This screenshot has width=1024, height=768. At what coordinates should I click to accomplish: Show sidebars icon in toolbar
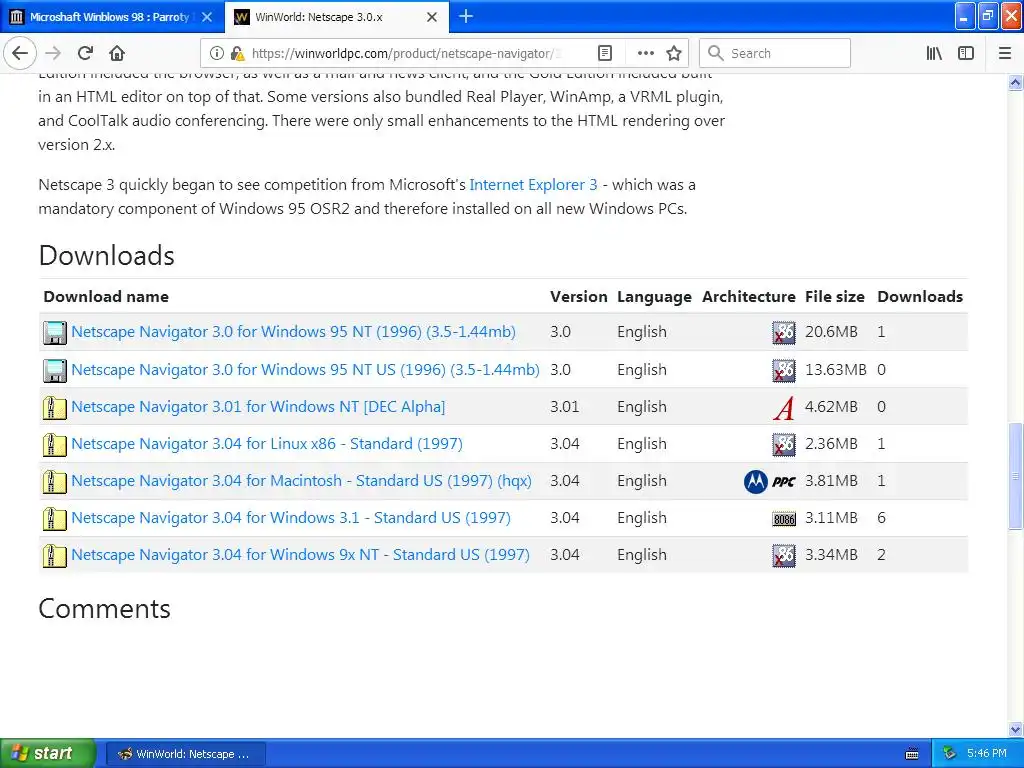pyautogui.click(x=966, y=53)
